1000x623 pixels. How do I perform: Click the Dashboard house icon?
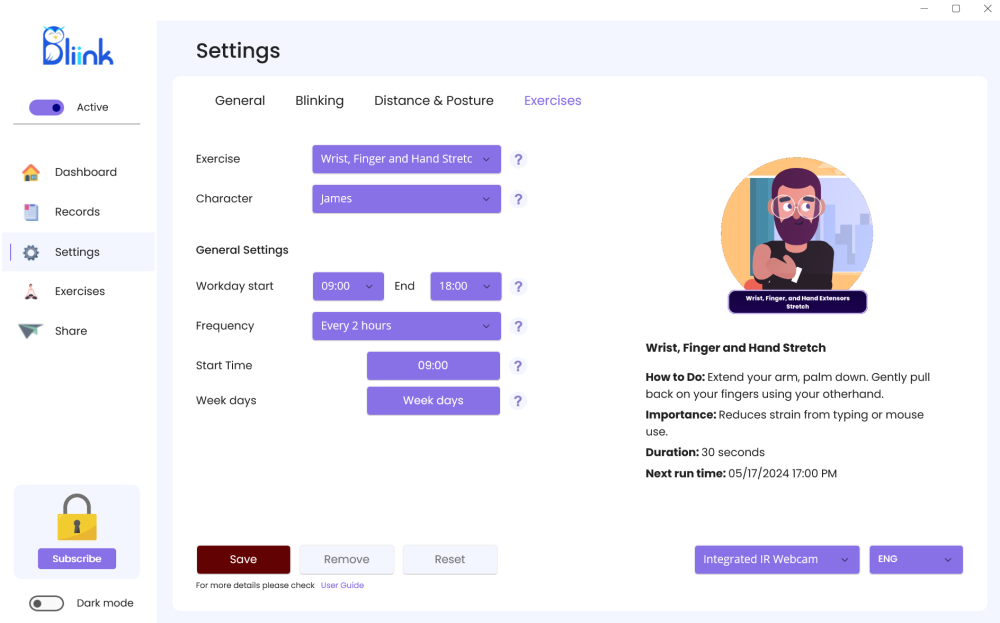coord(31,172)
